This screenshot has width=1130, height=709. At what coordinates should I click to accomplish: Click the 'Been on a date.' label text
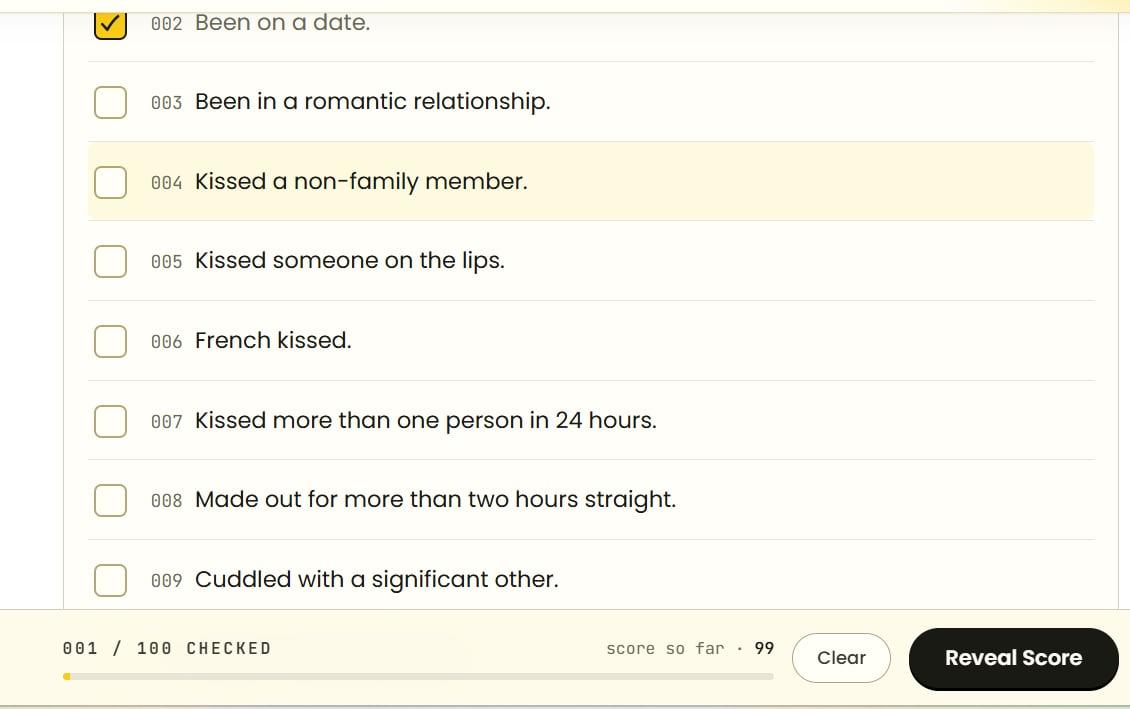point(282,23)
